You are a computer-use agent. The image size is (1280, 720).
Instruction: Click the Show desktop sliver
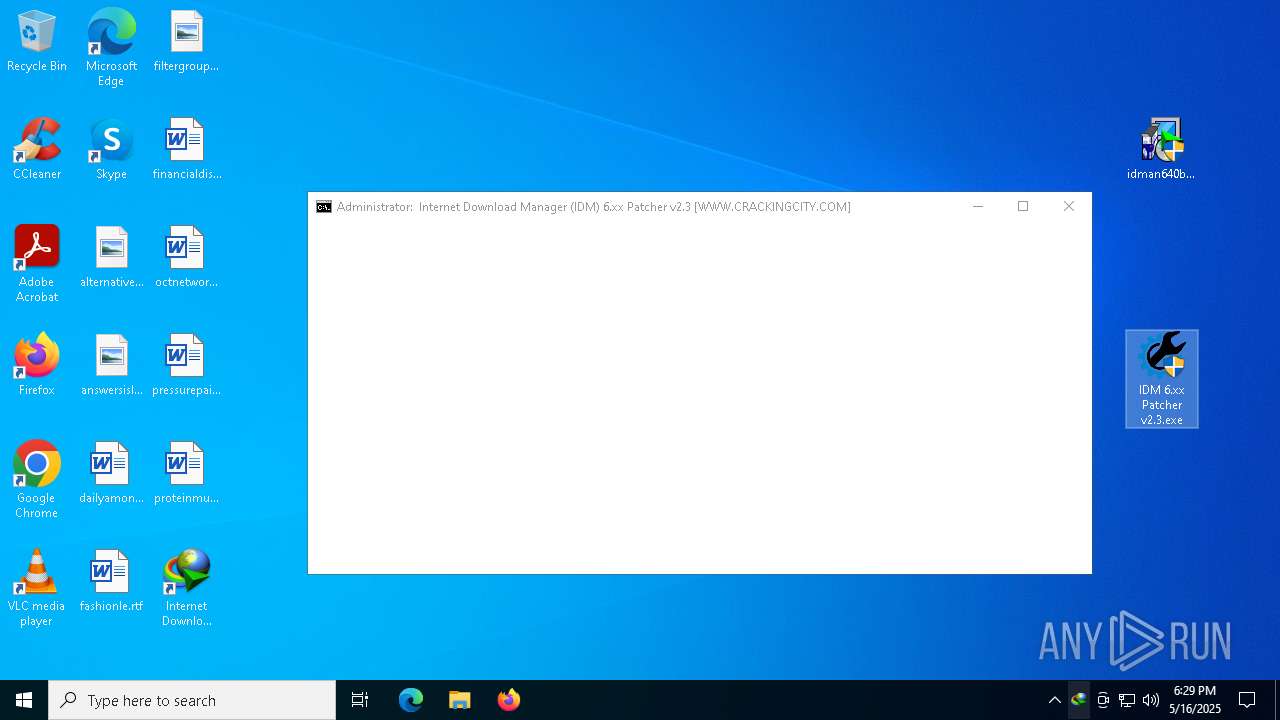click(1277, 700)
